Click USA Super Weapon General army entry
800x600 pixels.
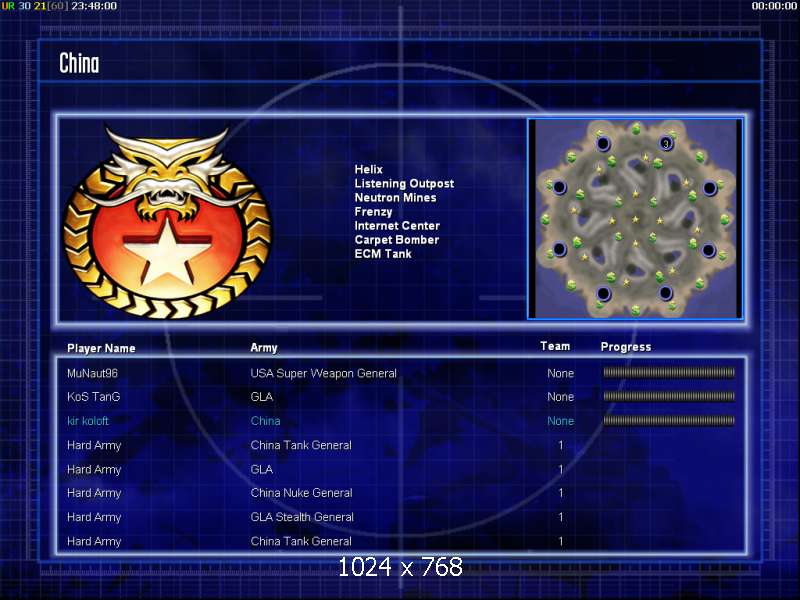coord(323,373)
